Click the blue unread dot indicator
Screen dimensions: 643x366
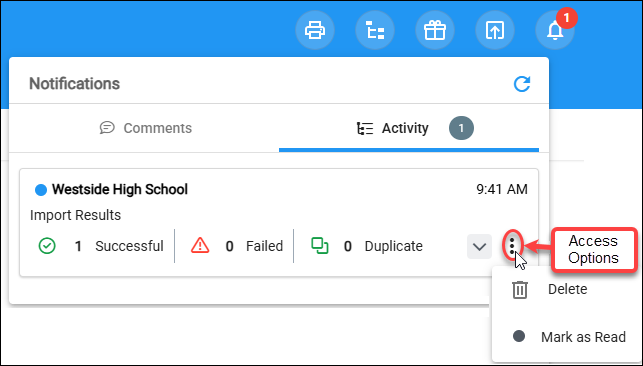(x=41, y=190)
